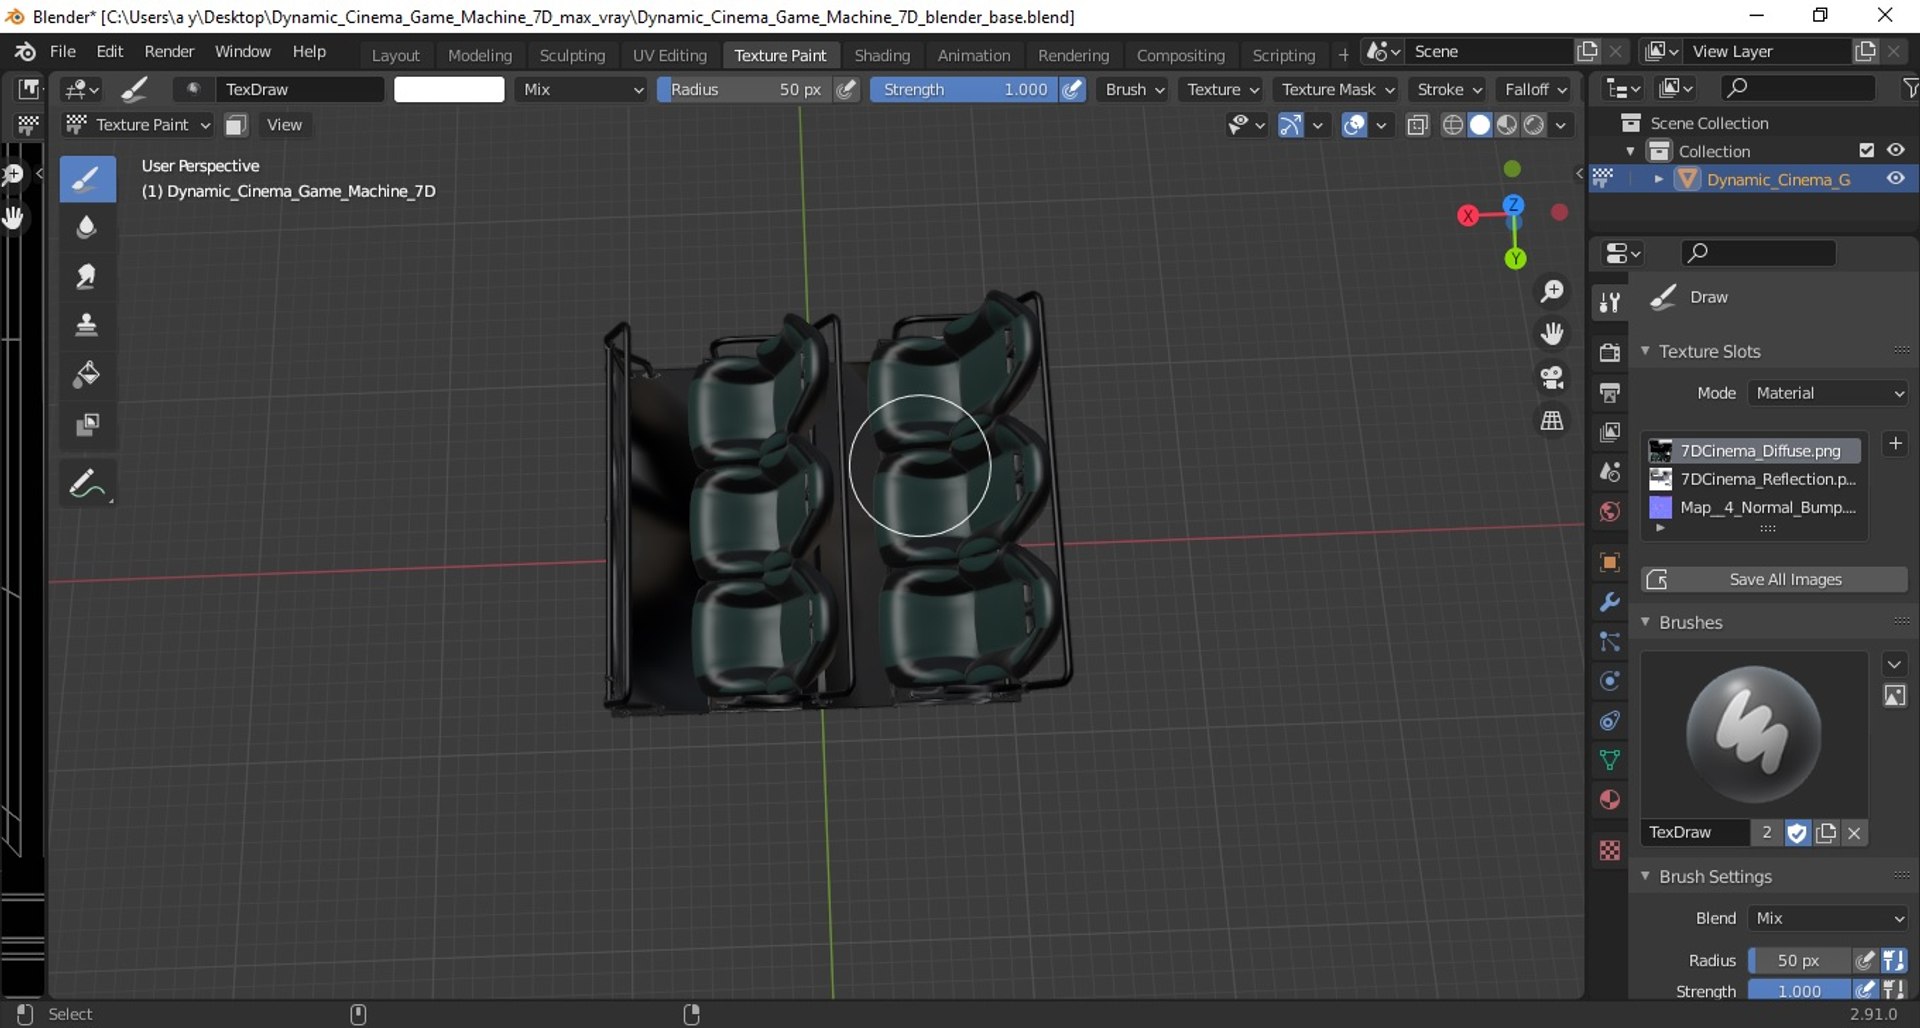Open the Material properties tab
The image size is (1920, 1028).
(1609, 800)
